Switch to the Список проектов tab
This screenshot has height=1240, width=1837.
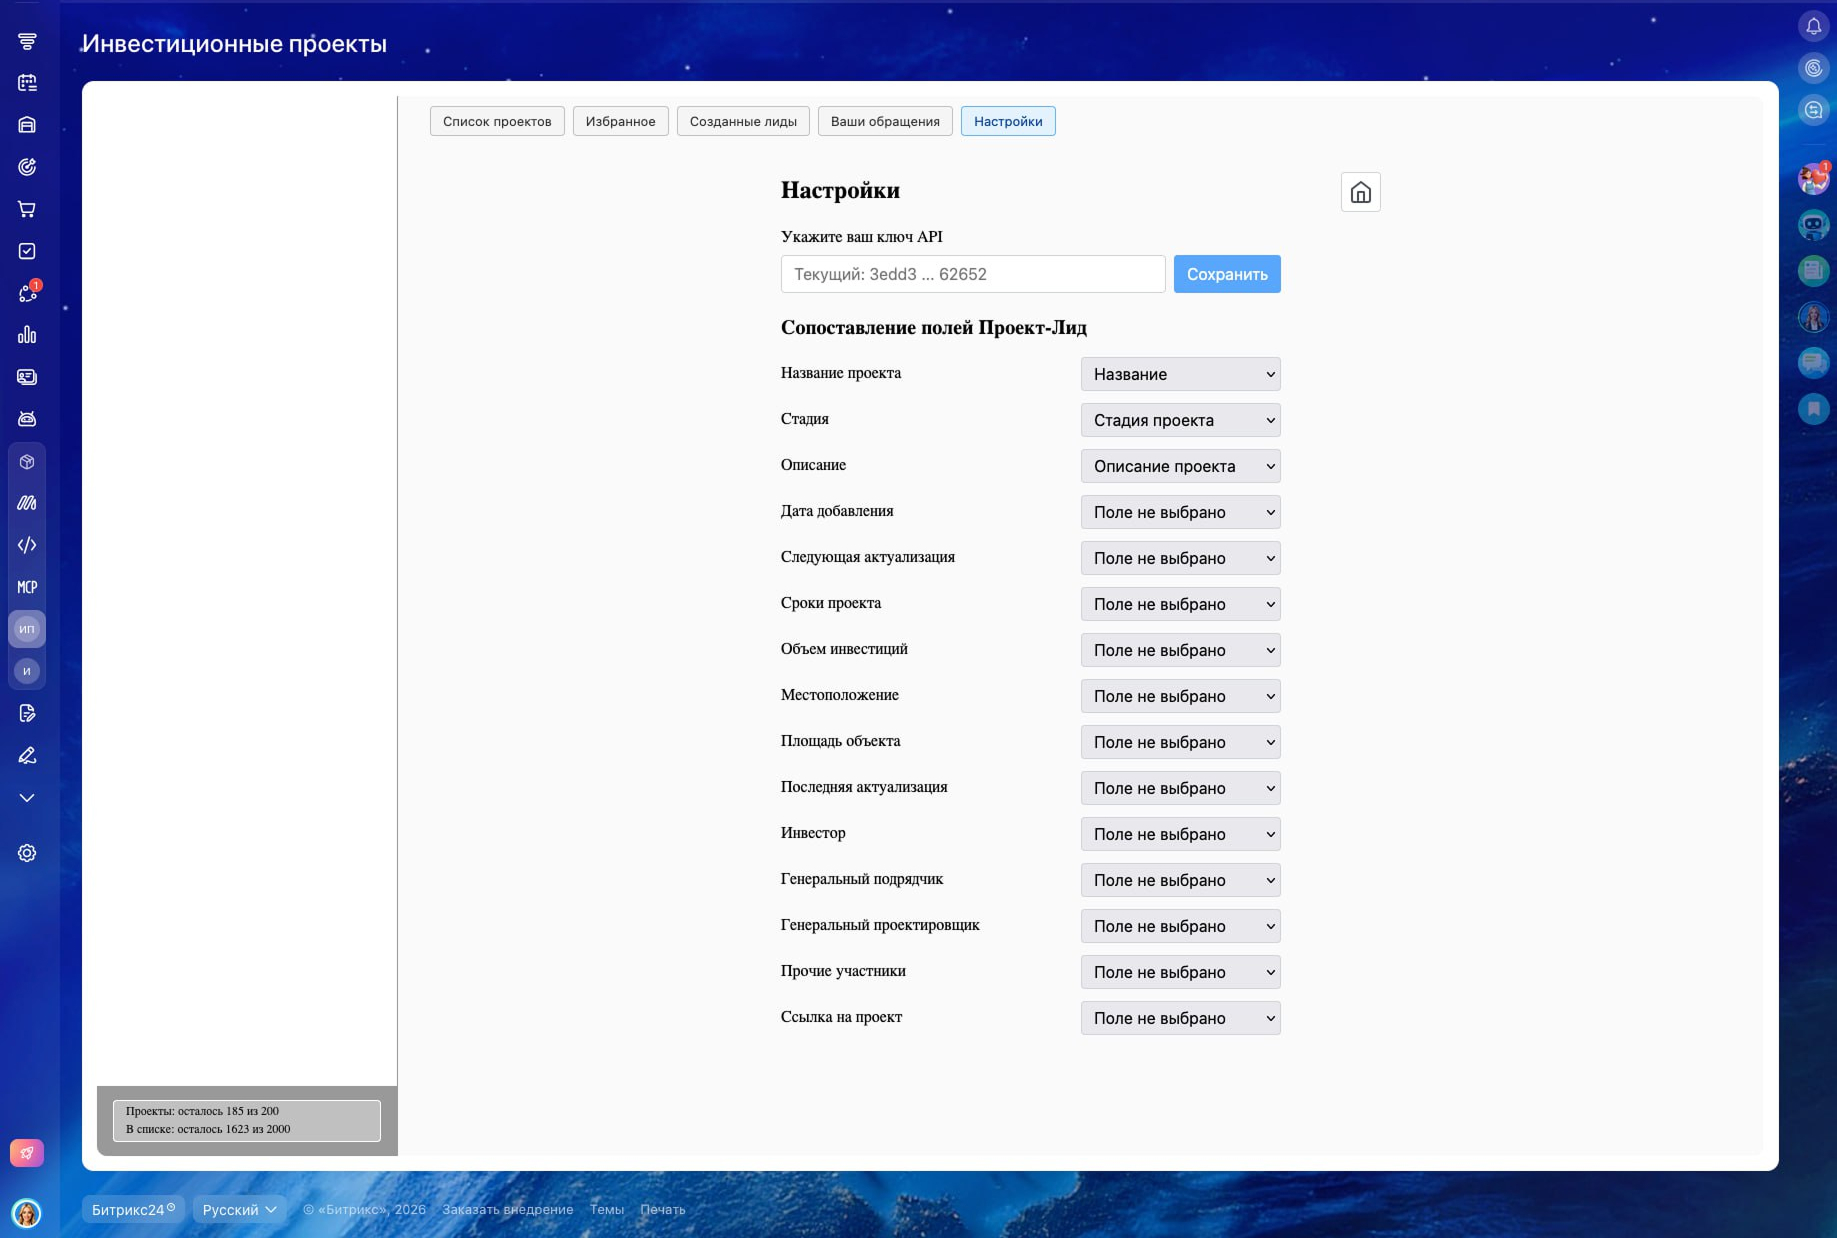click(497, 121)
